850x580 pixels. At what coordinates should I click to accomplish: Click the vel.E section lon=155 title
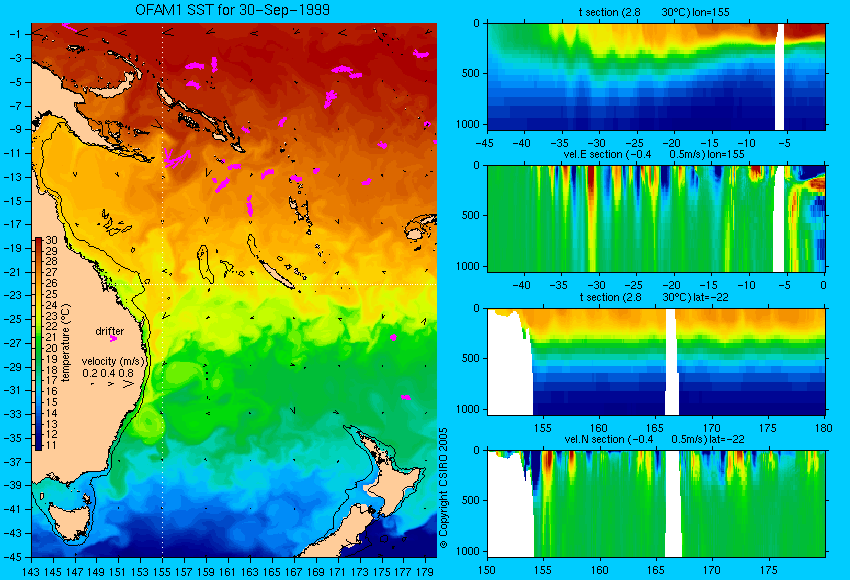coord(654,154)
